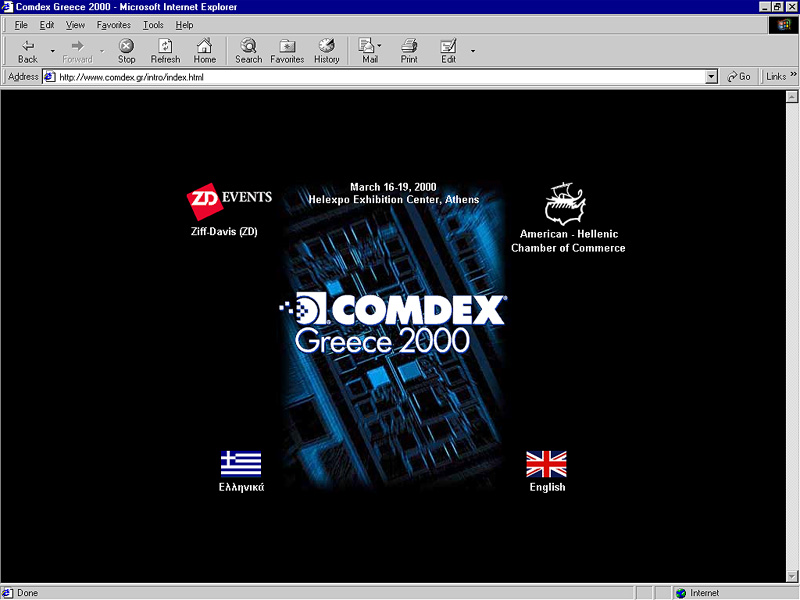Click the Edit toolbar button
Screen dimensions: 800x600
pos(448,51)
